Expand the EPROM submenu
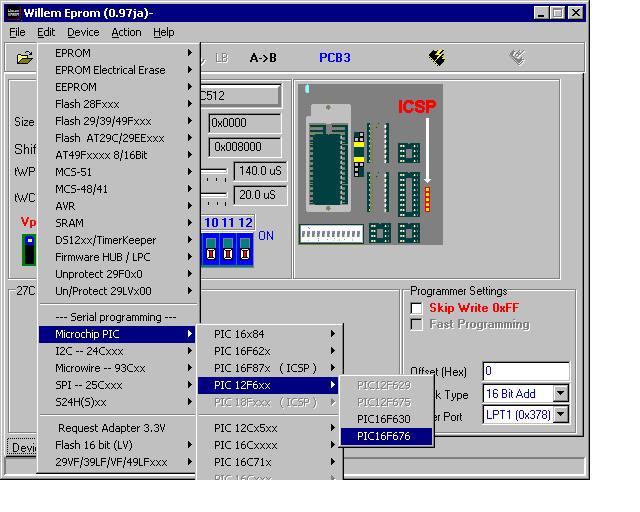 click(117, 53)
